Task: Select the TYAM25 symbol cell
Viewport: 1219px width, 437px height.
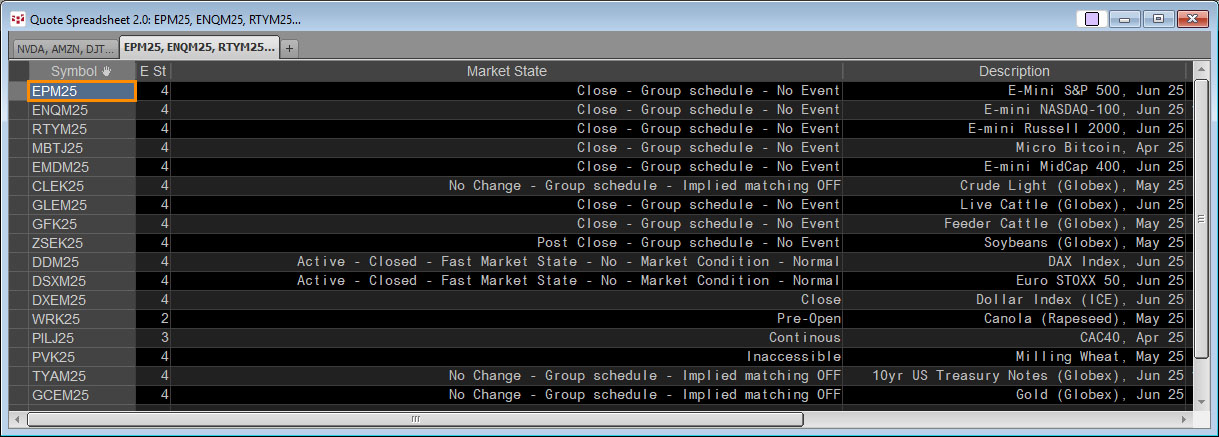Action: pyautogui.click(x=82, y=376)
